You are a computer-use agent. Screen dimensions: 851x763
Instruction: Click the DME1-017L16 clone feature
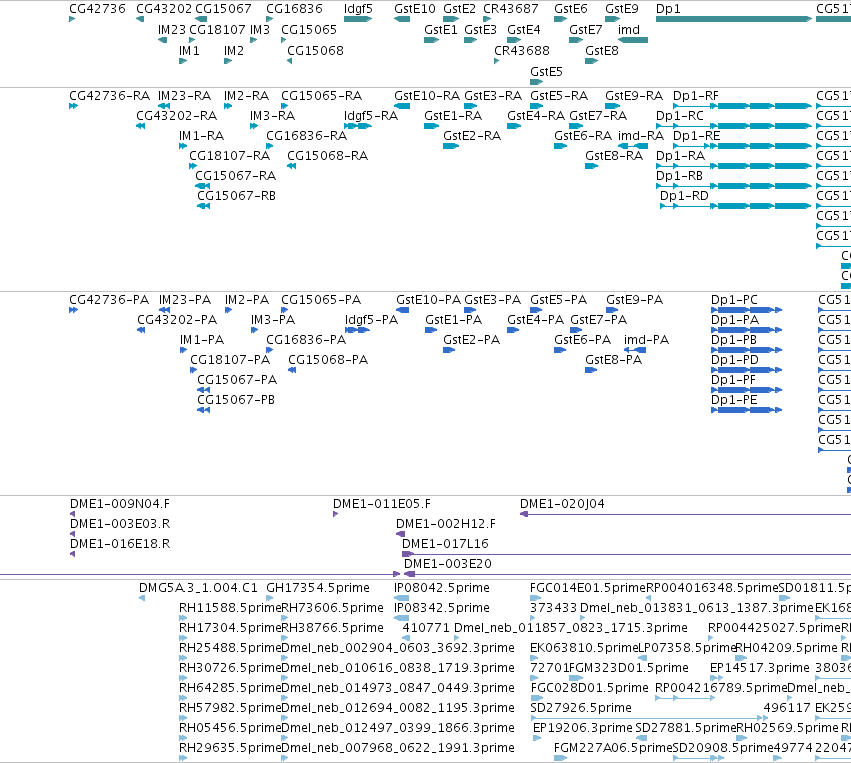tap(626, 554)
